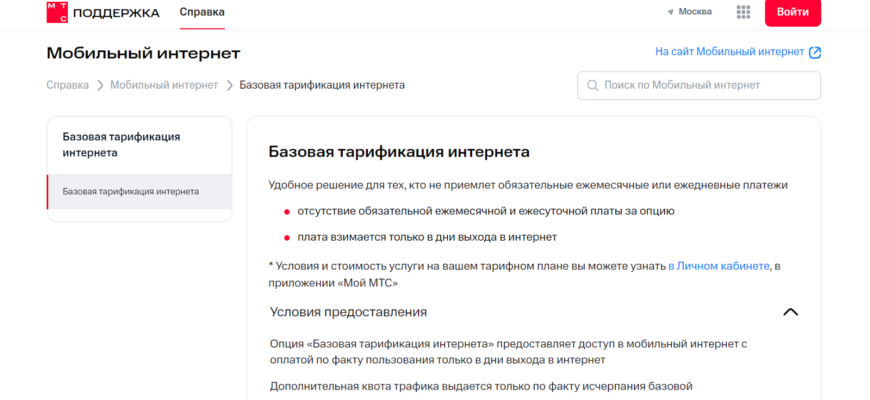The width and height of the screenshot is (870, 400).
Task: Select highlighted sidebar item Базовая тарификация интернета
Action: [139, 191]
